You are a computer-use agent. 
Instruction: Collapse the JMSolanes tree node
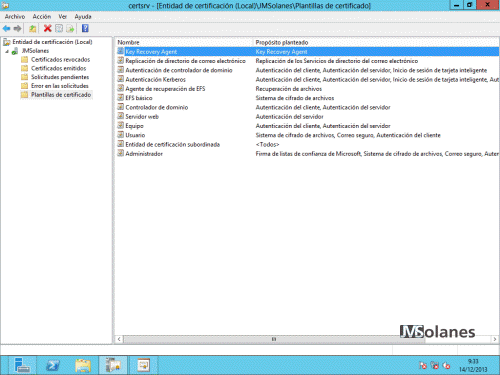(7, 51)
